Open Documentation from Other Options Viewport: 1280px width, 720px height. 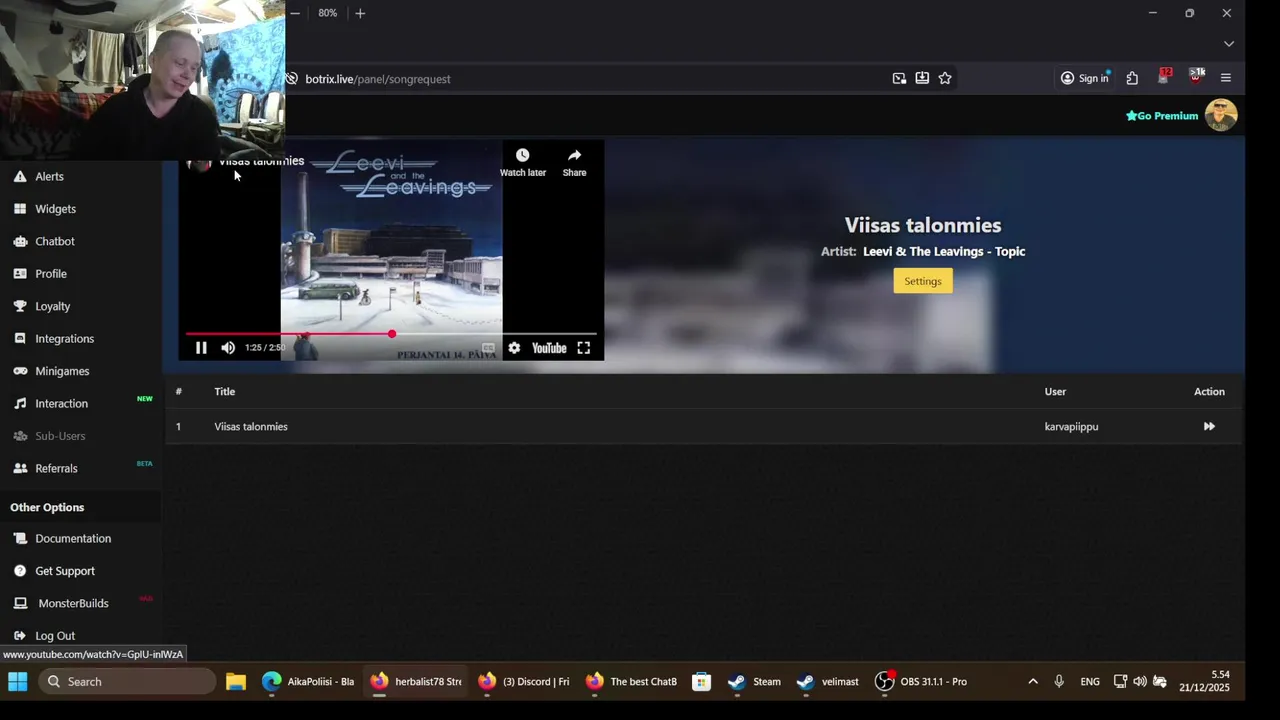coord(73,538)
